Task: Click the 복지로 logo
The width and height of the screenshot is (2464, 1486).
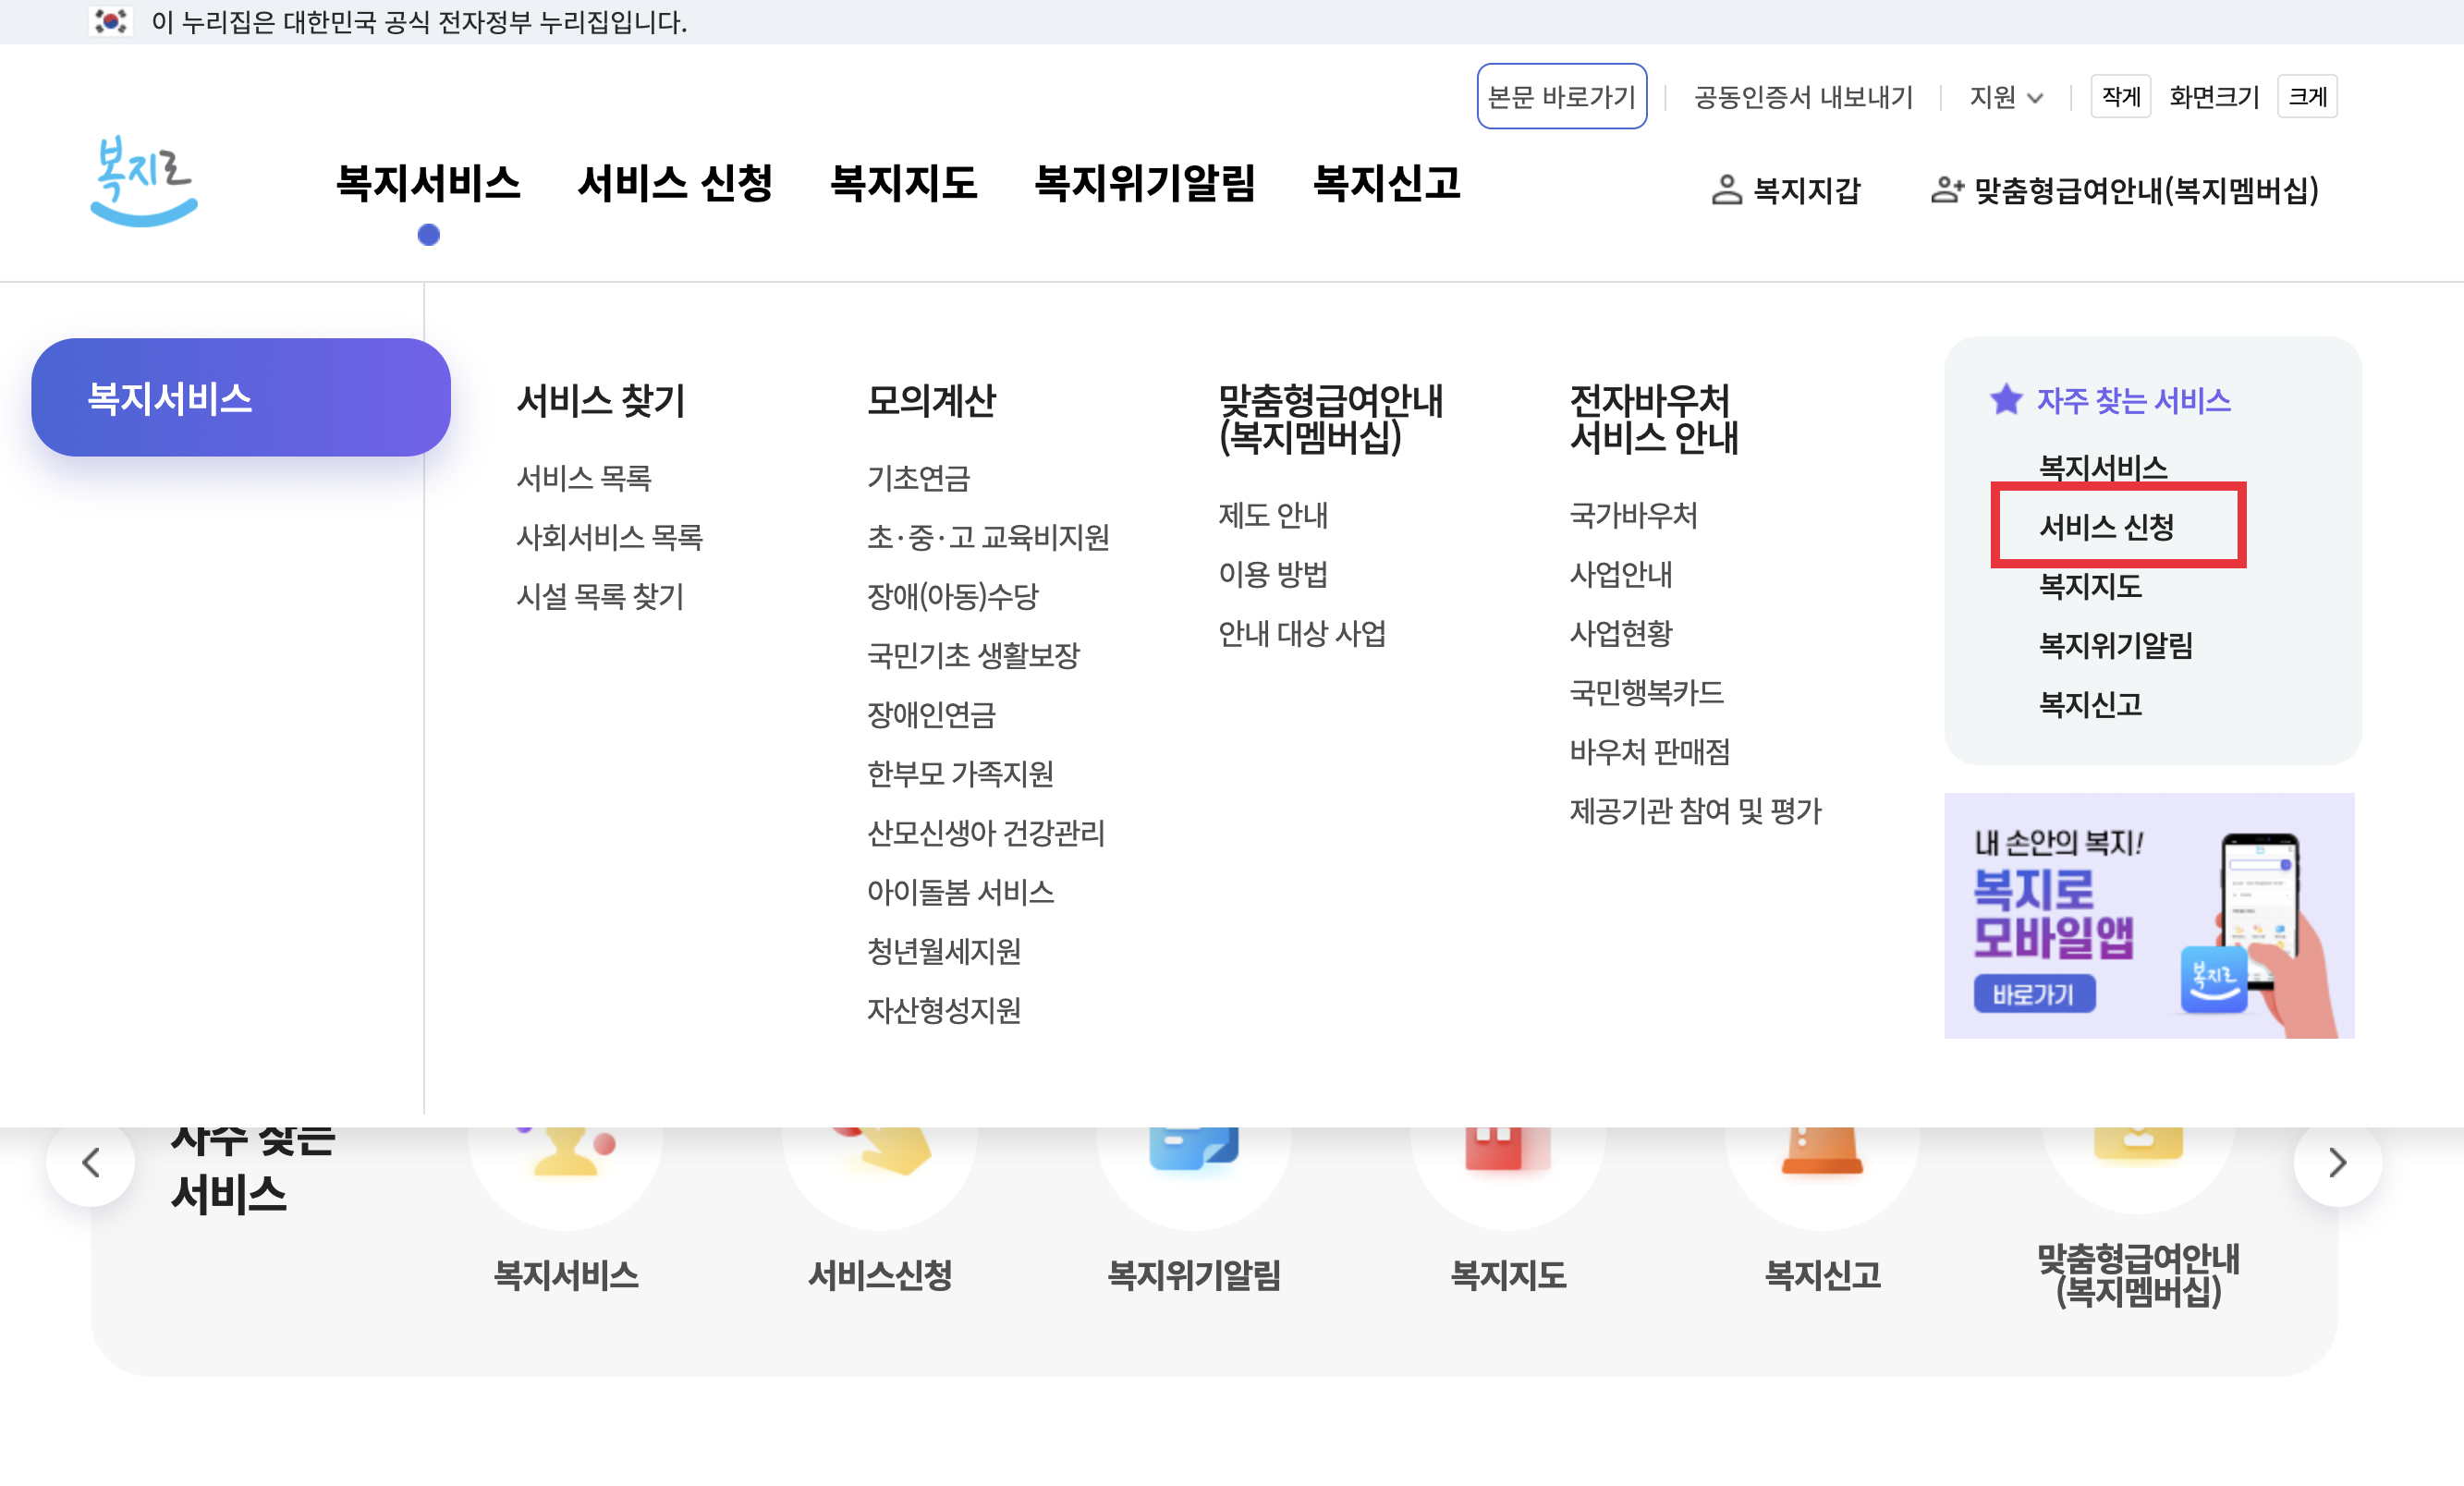Action: (144, 181)
